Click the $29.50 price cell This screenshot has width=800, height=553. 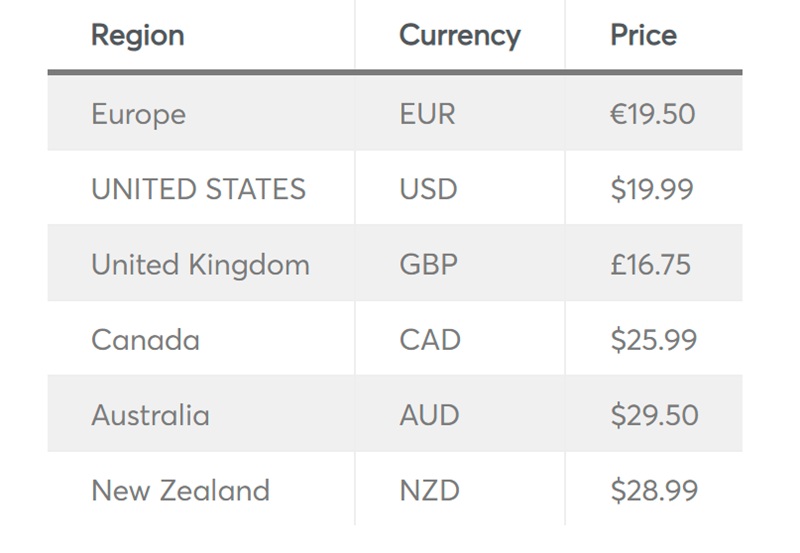[x=654, y=415]
